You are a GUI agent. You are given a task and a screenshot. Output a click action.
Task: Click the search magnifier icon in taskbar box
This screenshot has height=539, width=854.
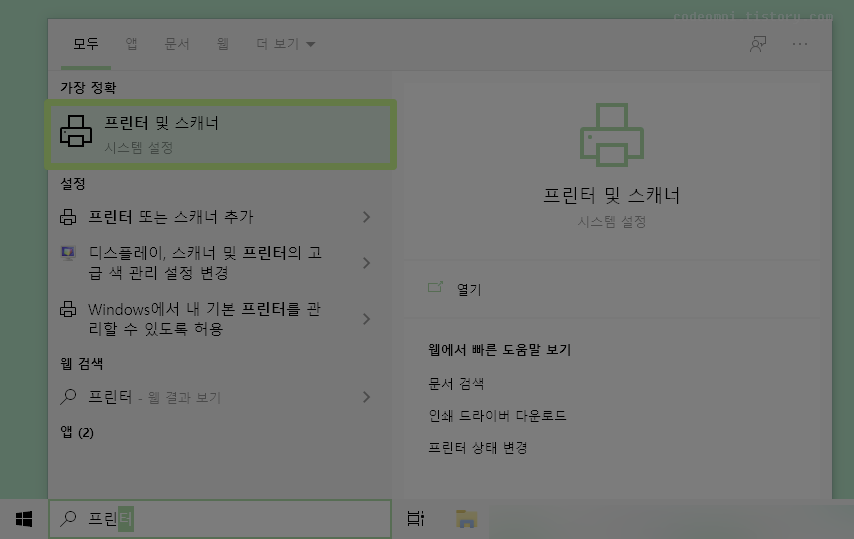[x=68, y=518]
